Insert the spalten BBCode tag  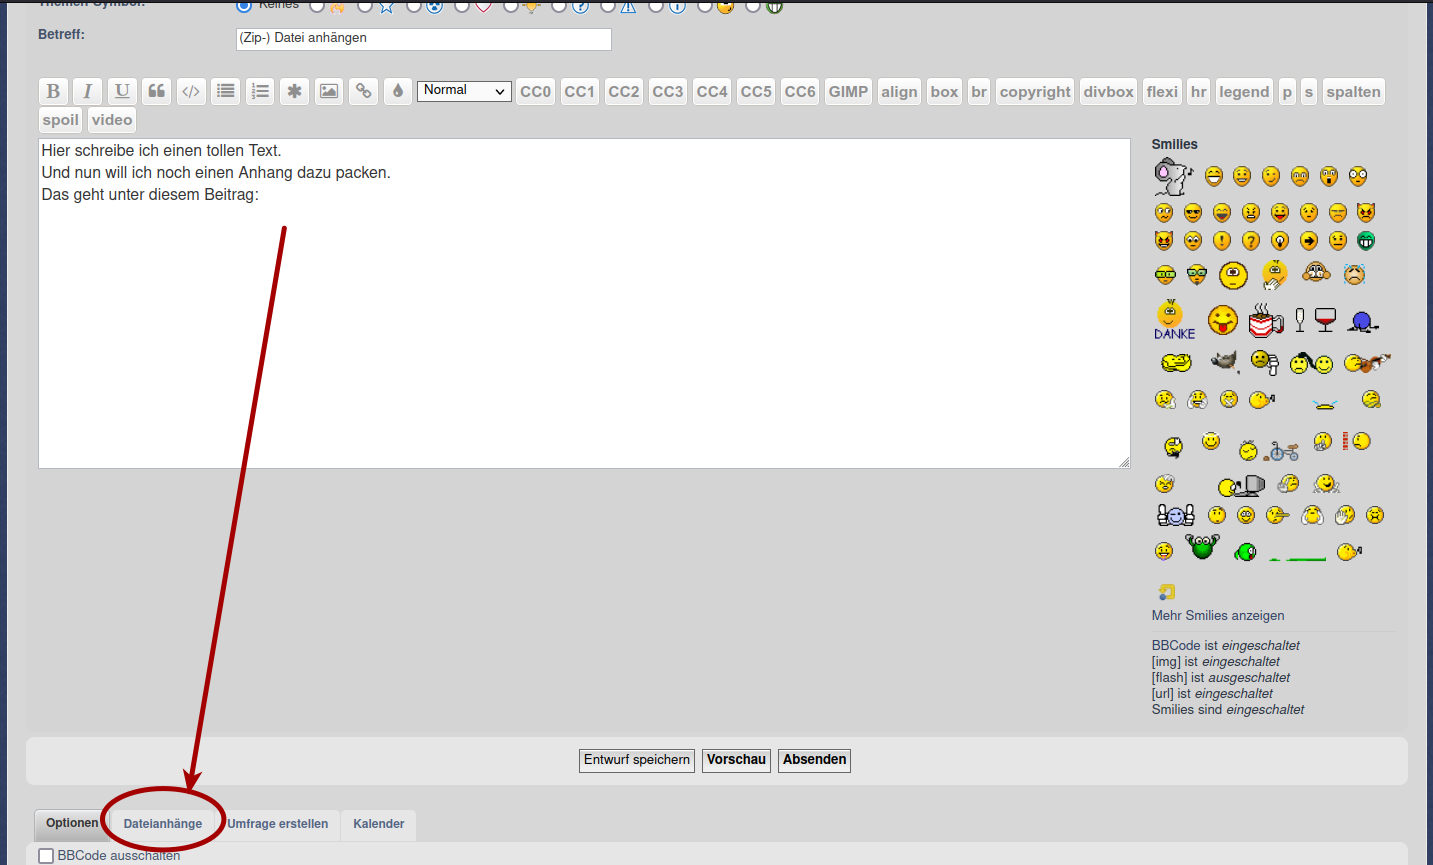[1353, 92]
